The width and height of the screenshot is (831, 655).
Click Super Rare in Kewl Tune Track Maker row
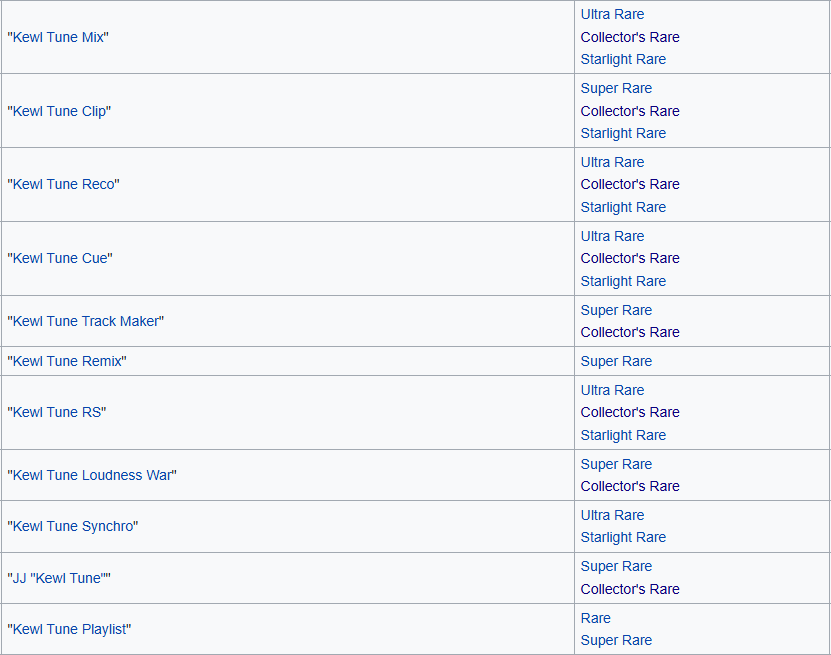(616, 310)
